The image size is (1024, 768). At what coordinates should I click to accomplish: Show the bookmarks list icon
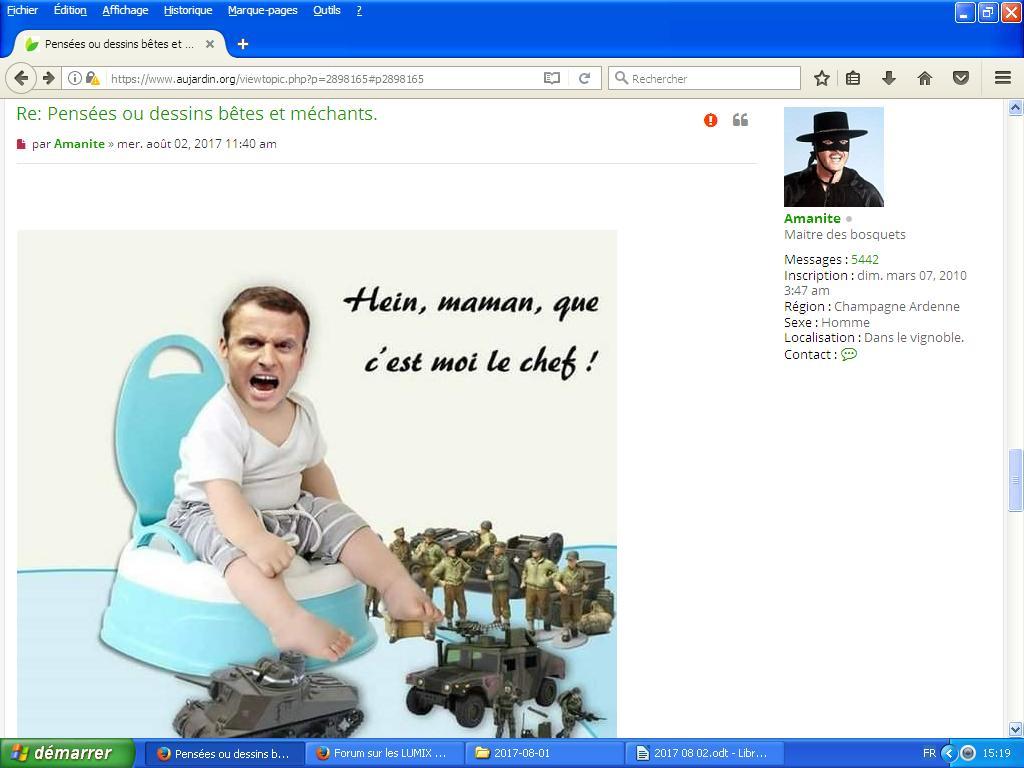pyautogui.click(x=853, y=78)
